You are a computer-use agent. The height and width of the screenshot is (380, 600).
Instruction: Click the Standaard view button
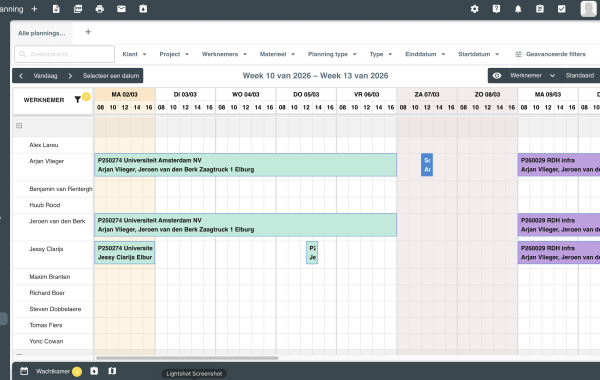pos(580,76)
